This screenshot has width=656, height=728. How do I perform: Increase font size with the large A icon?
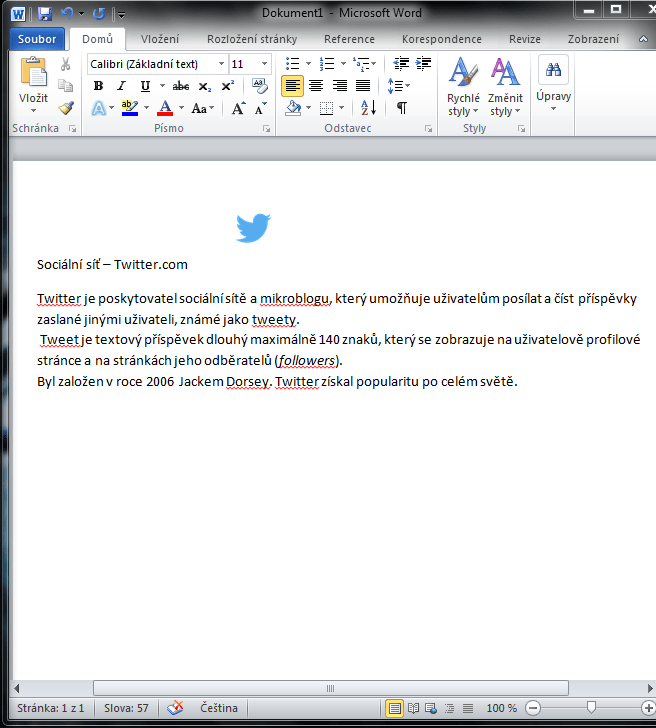tap(239, 108)
